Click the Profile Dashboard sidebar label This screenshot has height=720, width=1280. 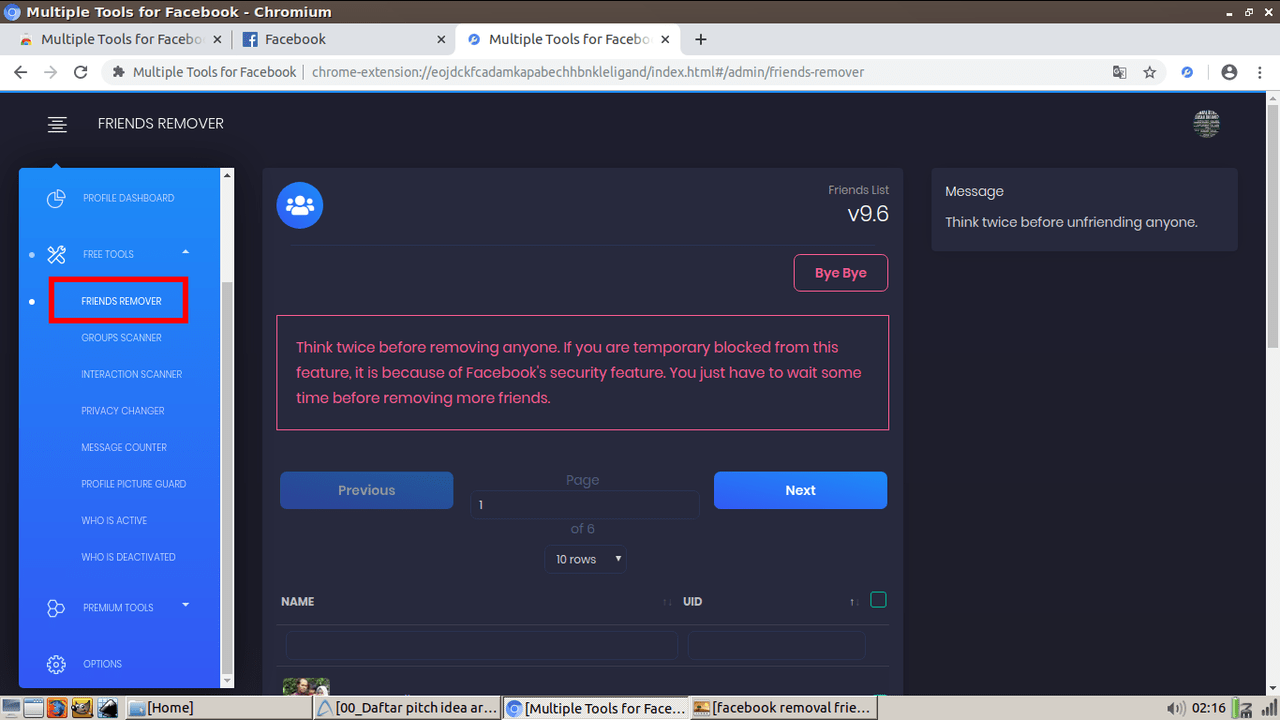tap(128, 198)
